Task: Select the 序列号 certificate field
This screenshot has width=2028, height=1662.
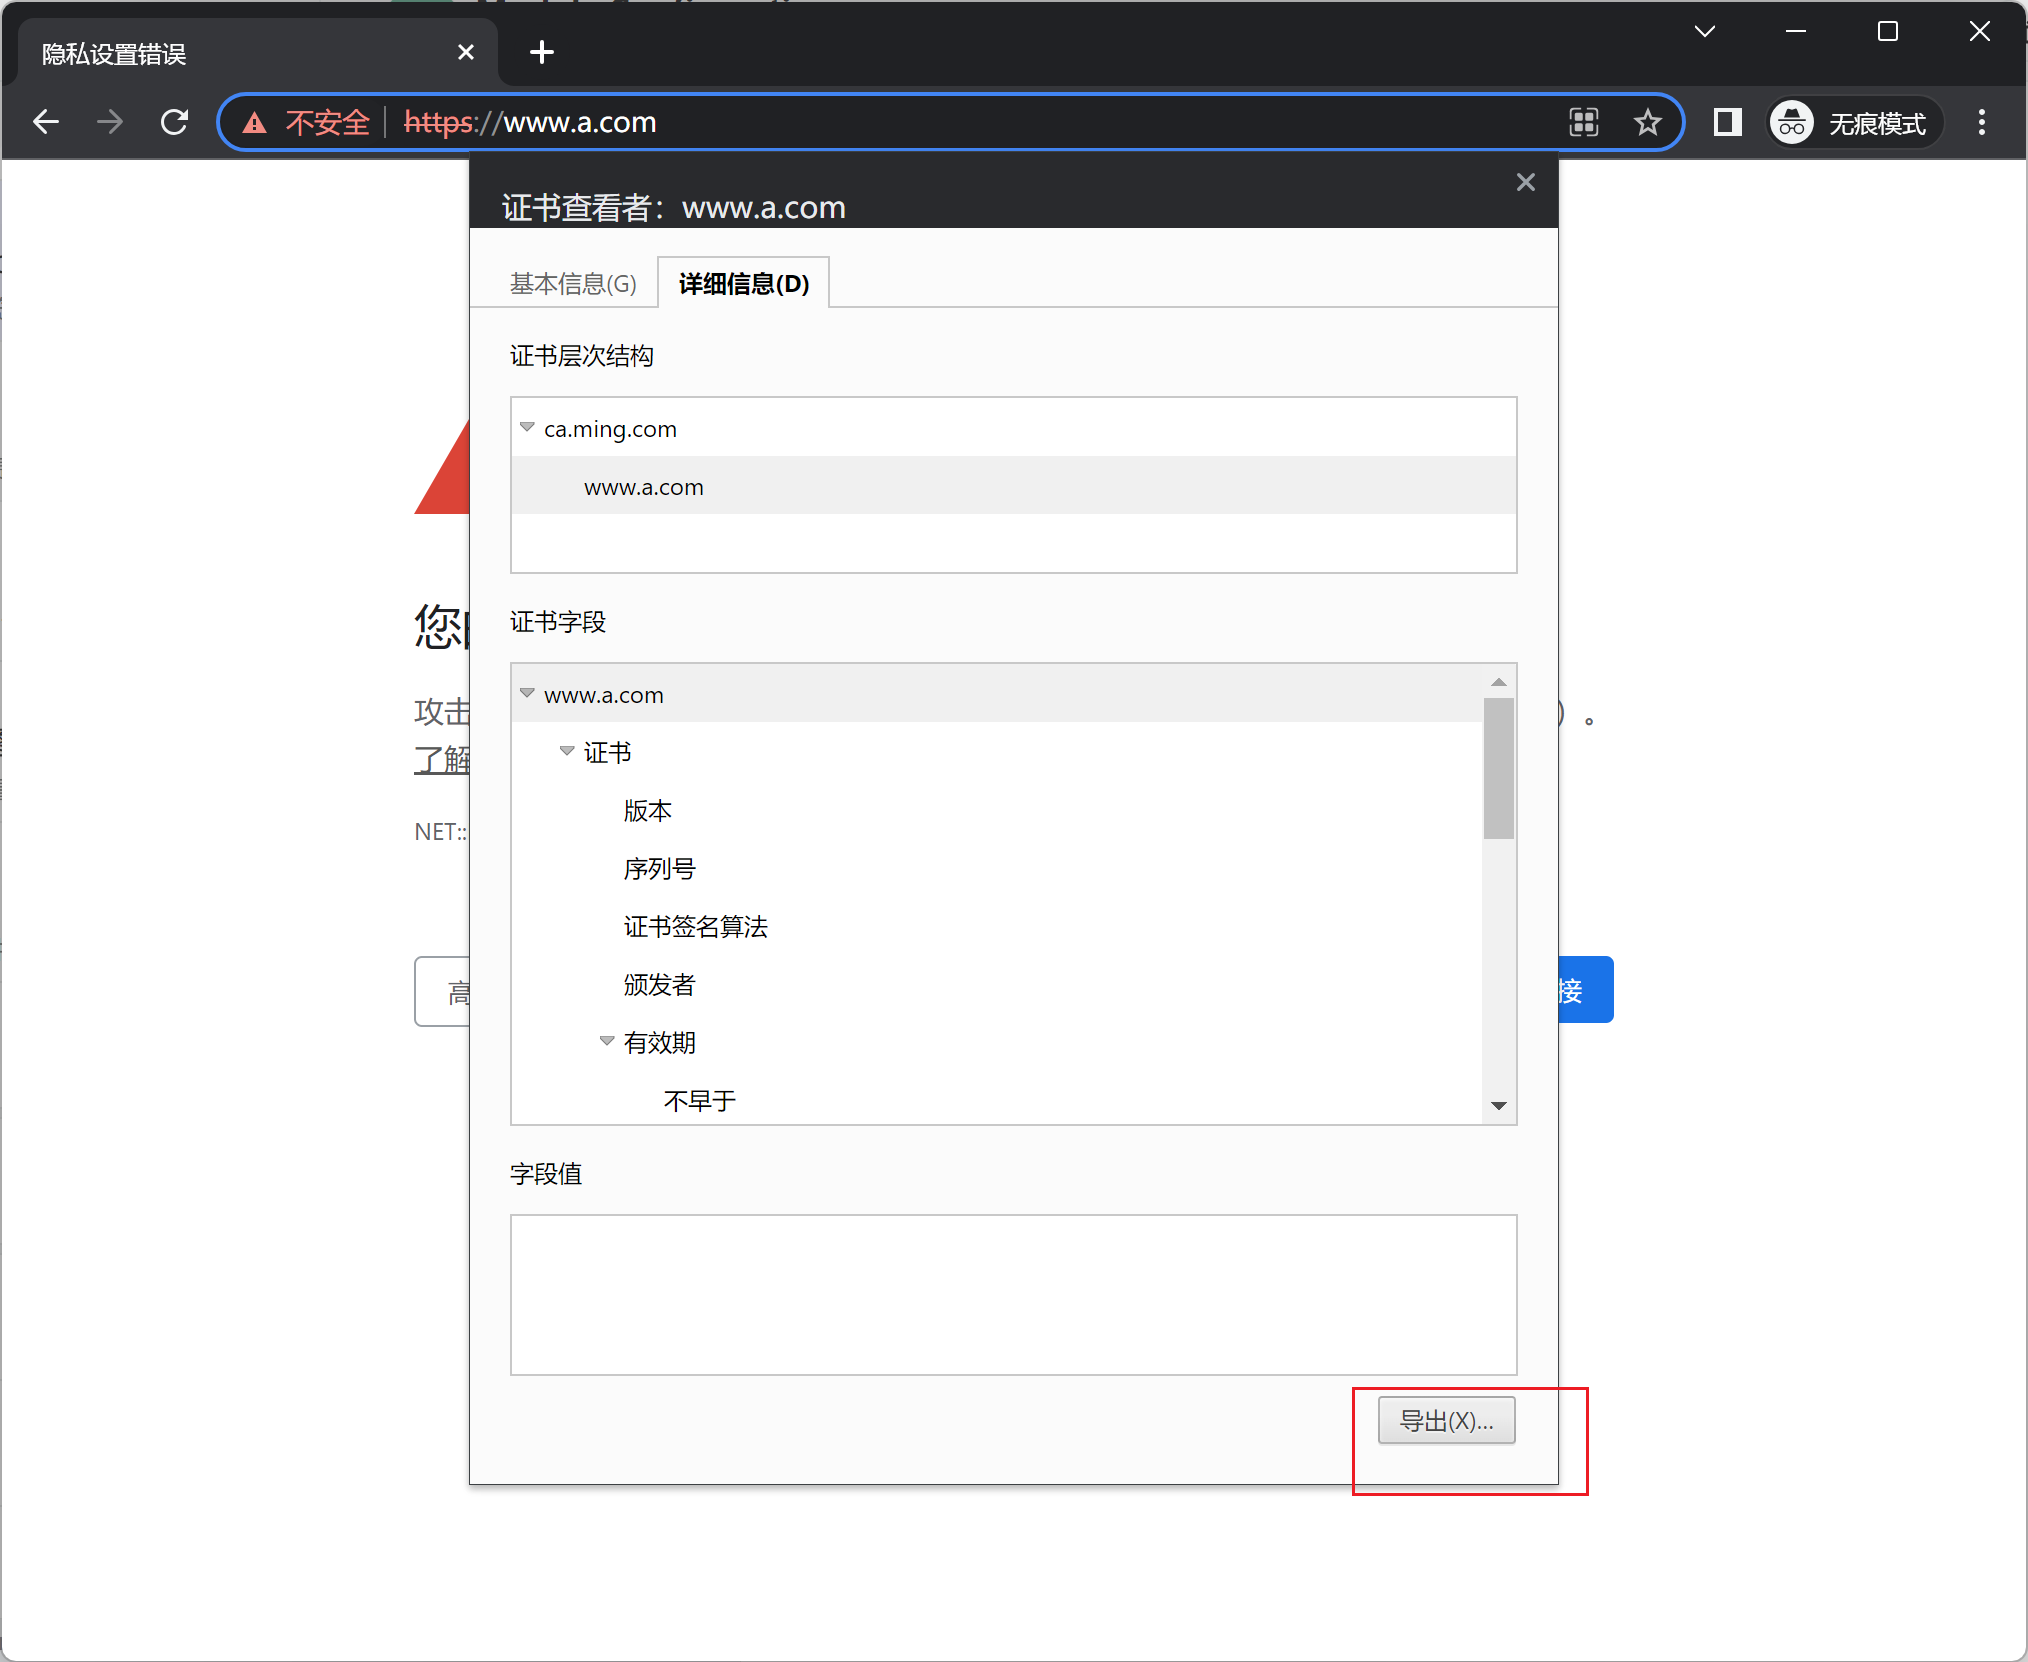Action: click(x=659, y=868)
